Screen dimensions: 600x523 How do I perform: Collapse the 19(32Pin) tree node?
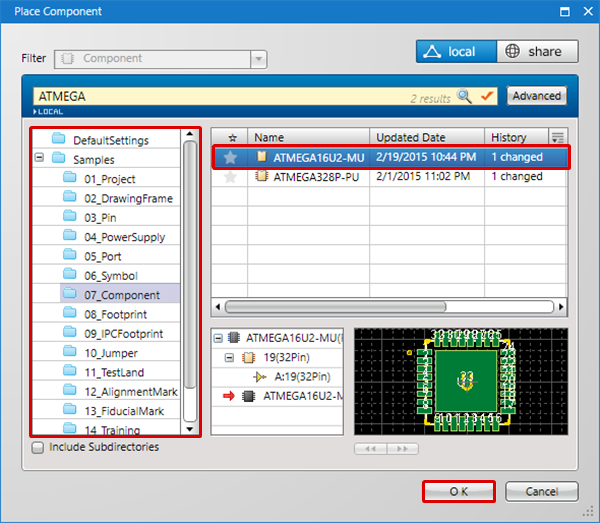(x=229, y=358)
